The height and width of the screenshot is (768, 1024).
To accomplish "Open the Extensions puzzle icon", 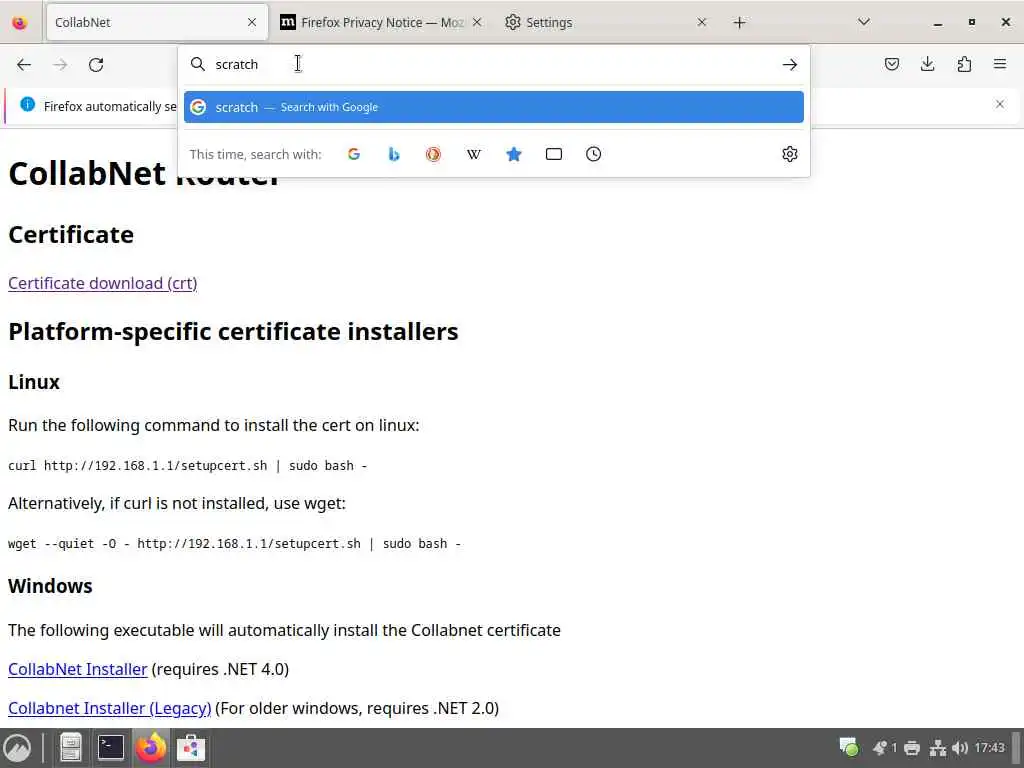I will tap(964, 64).
